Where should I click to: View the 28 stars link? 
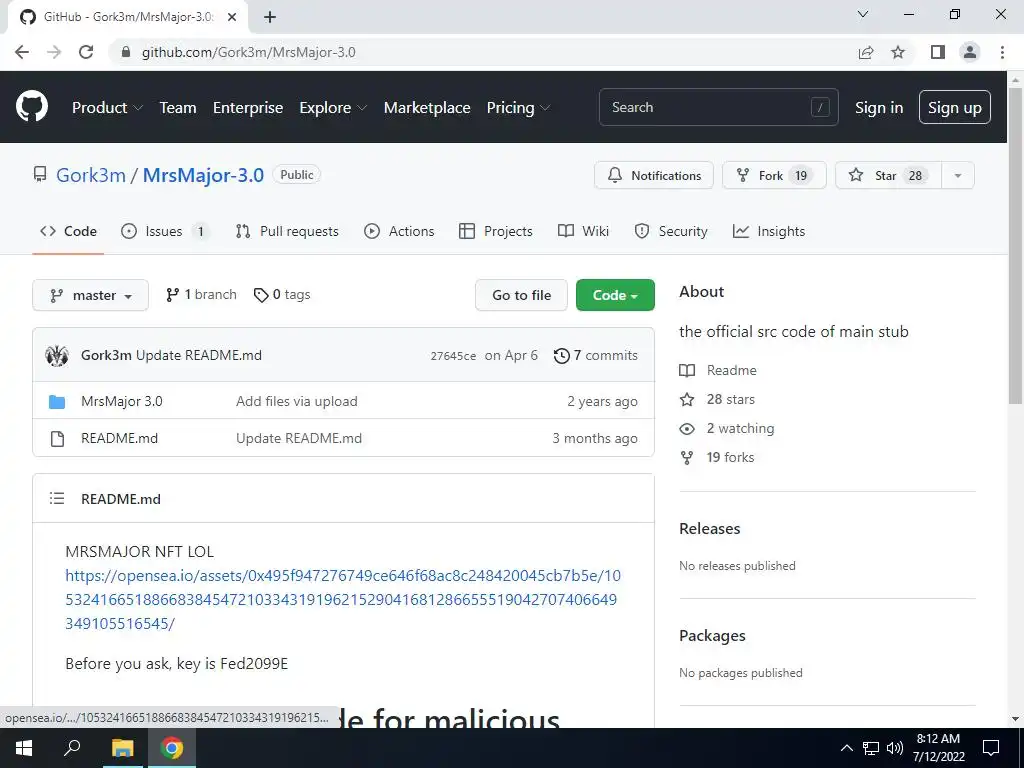[730, 399]
